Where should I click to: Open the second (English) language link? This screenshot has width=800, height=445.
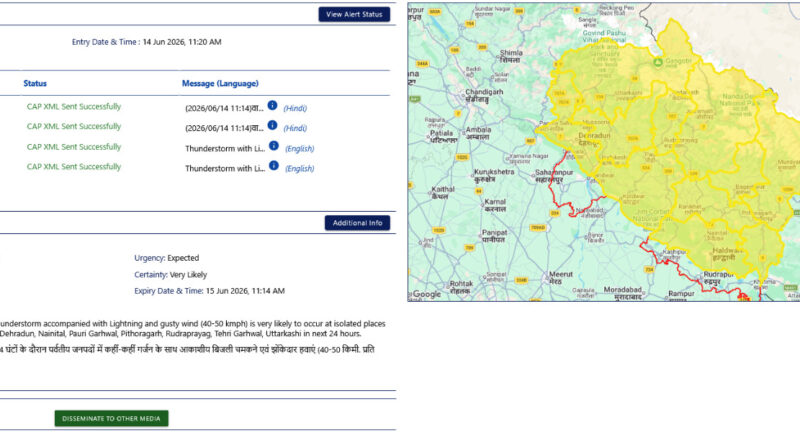299,168
